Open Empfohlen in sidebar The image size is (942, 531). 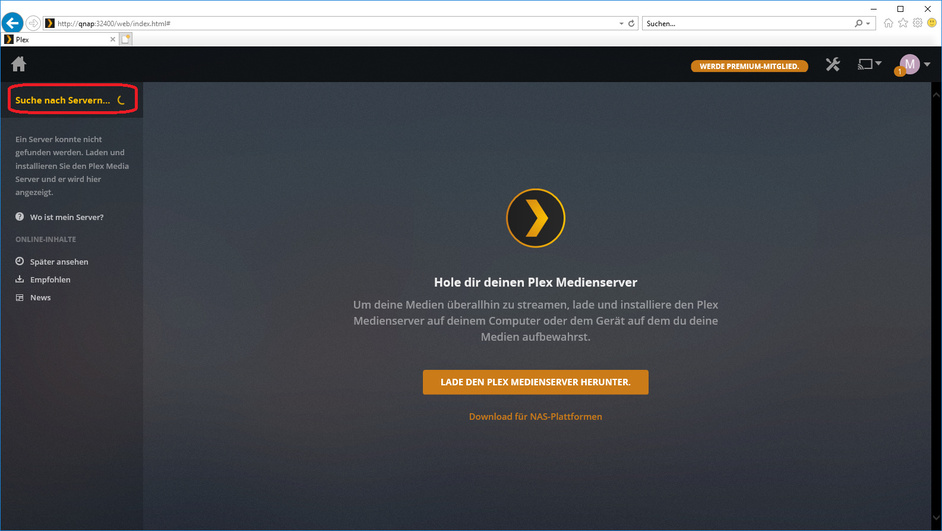click(50, 280)
